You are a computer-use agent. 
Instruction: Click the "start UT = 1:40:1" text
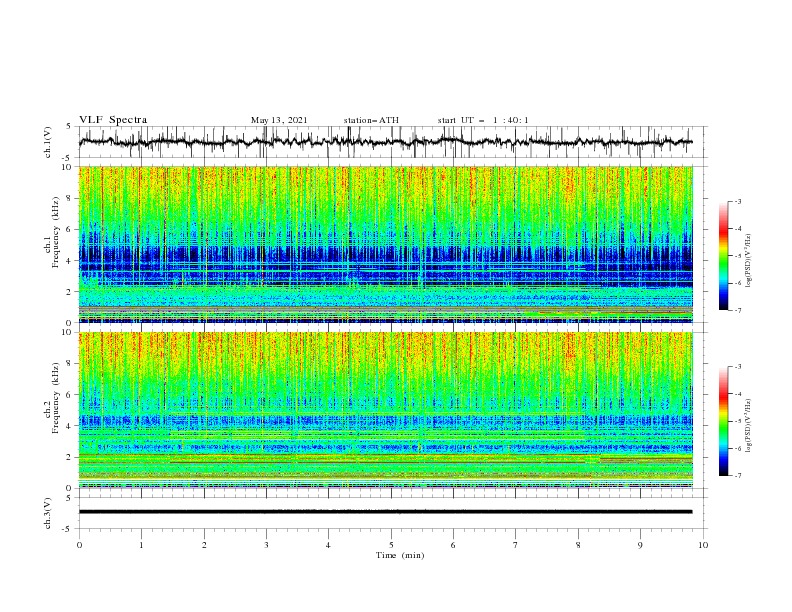483,120
